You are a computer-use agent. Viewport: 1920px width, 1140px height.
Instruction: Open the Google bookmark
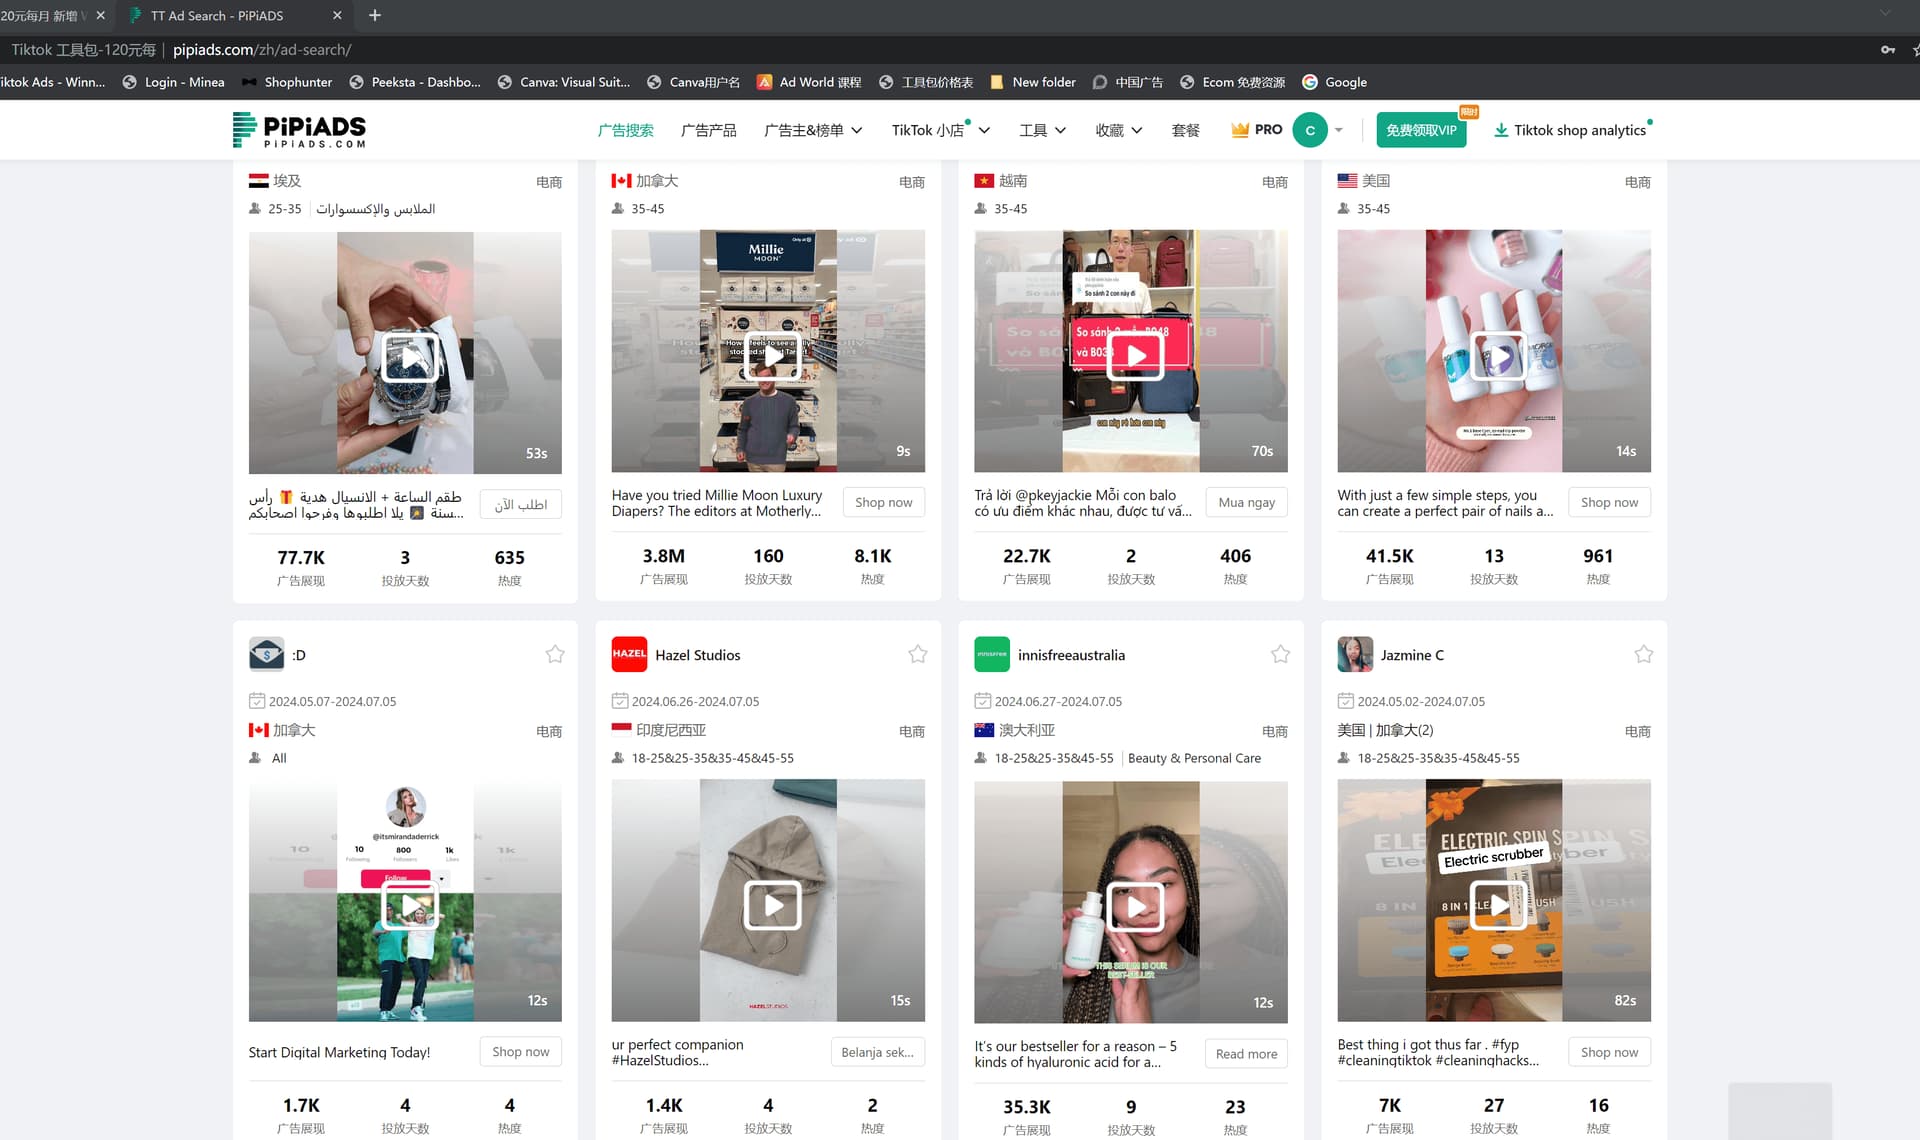click(x=1334, y=82)
